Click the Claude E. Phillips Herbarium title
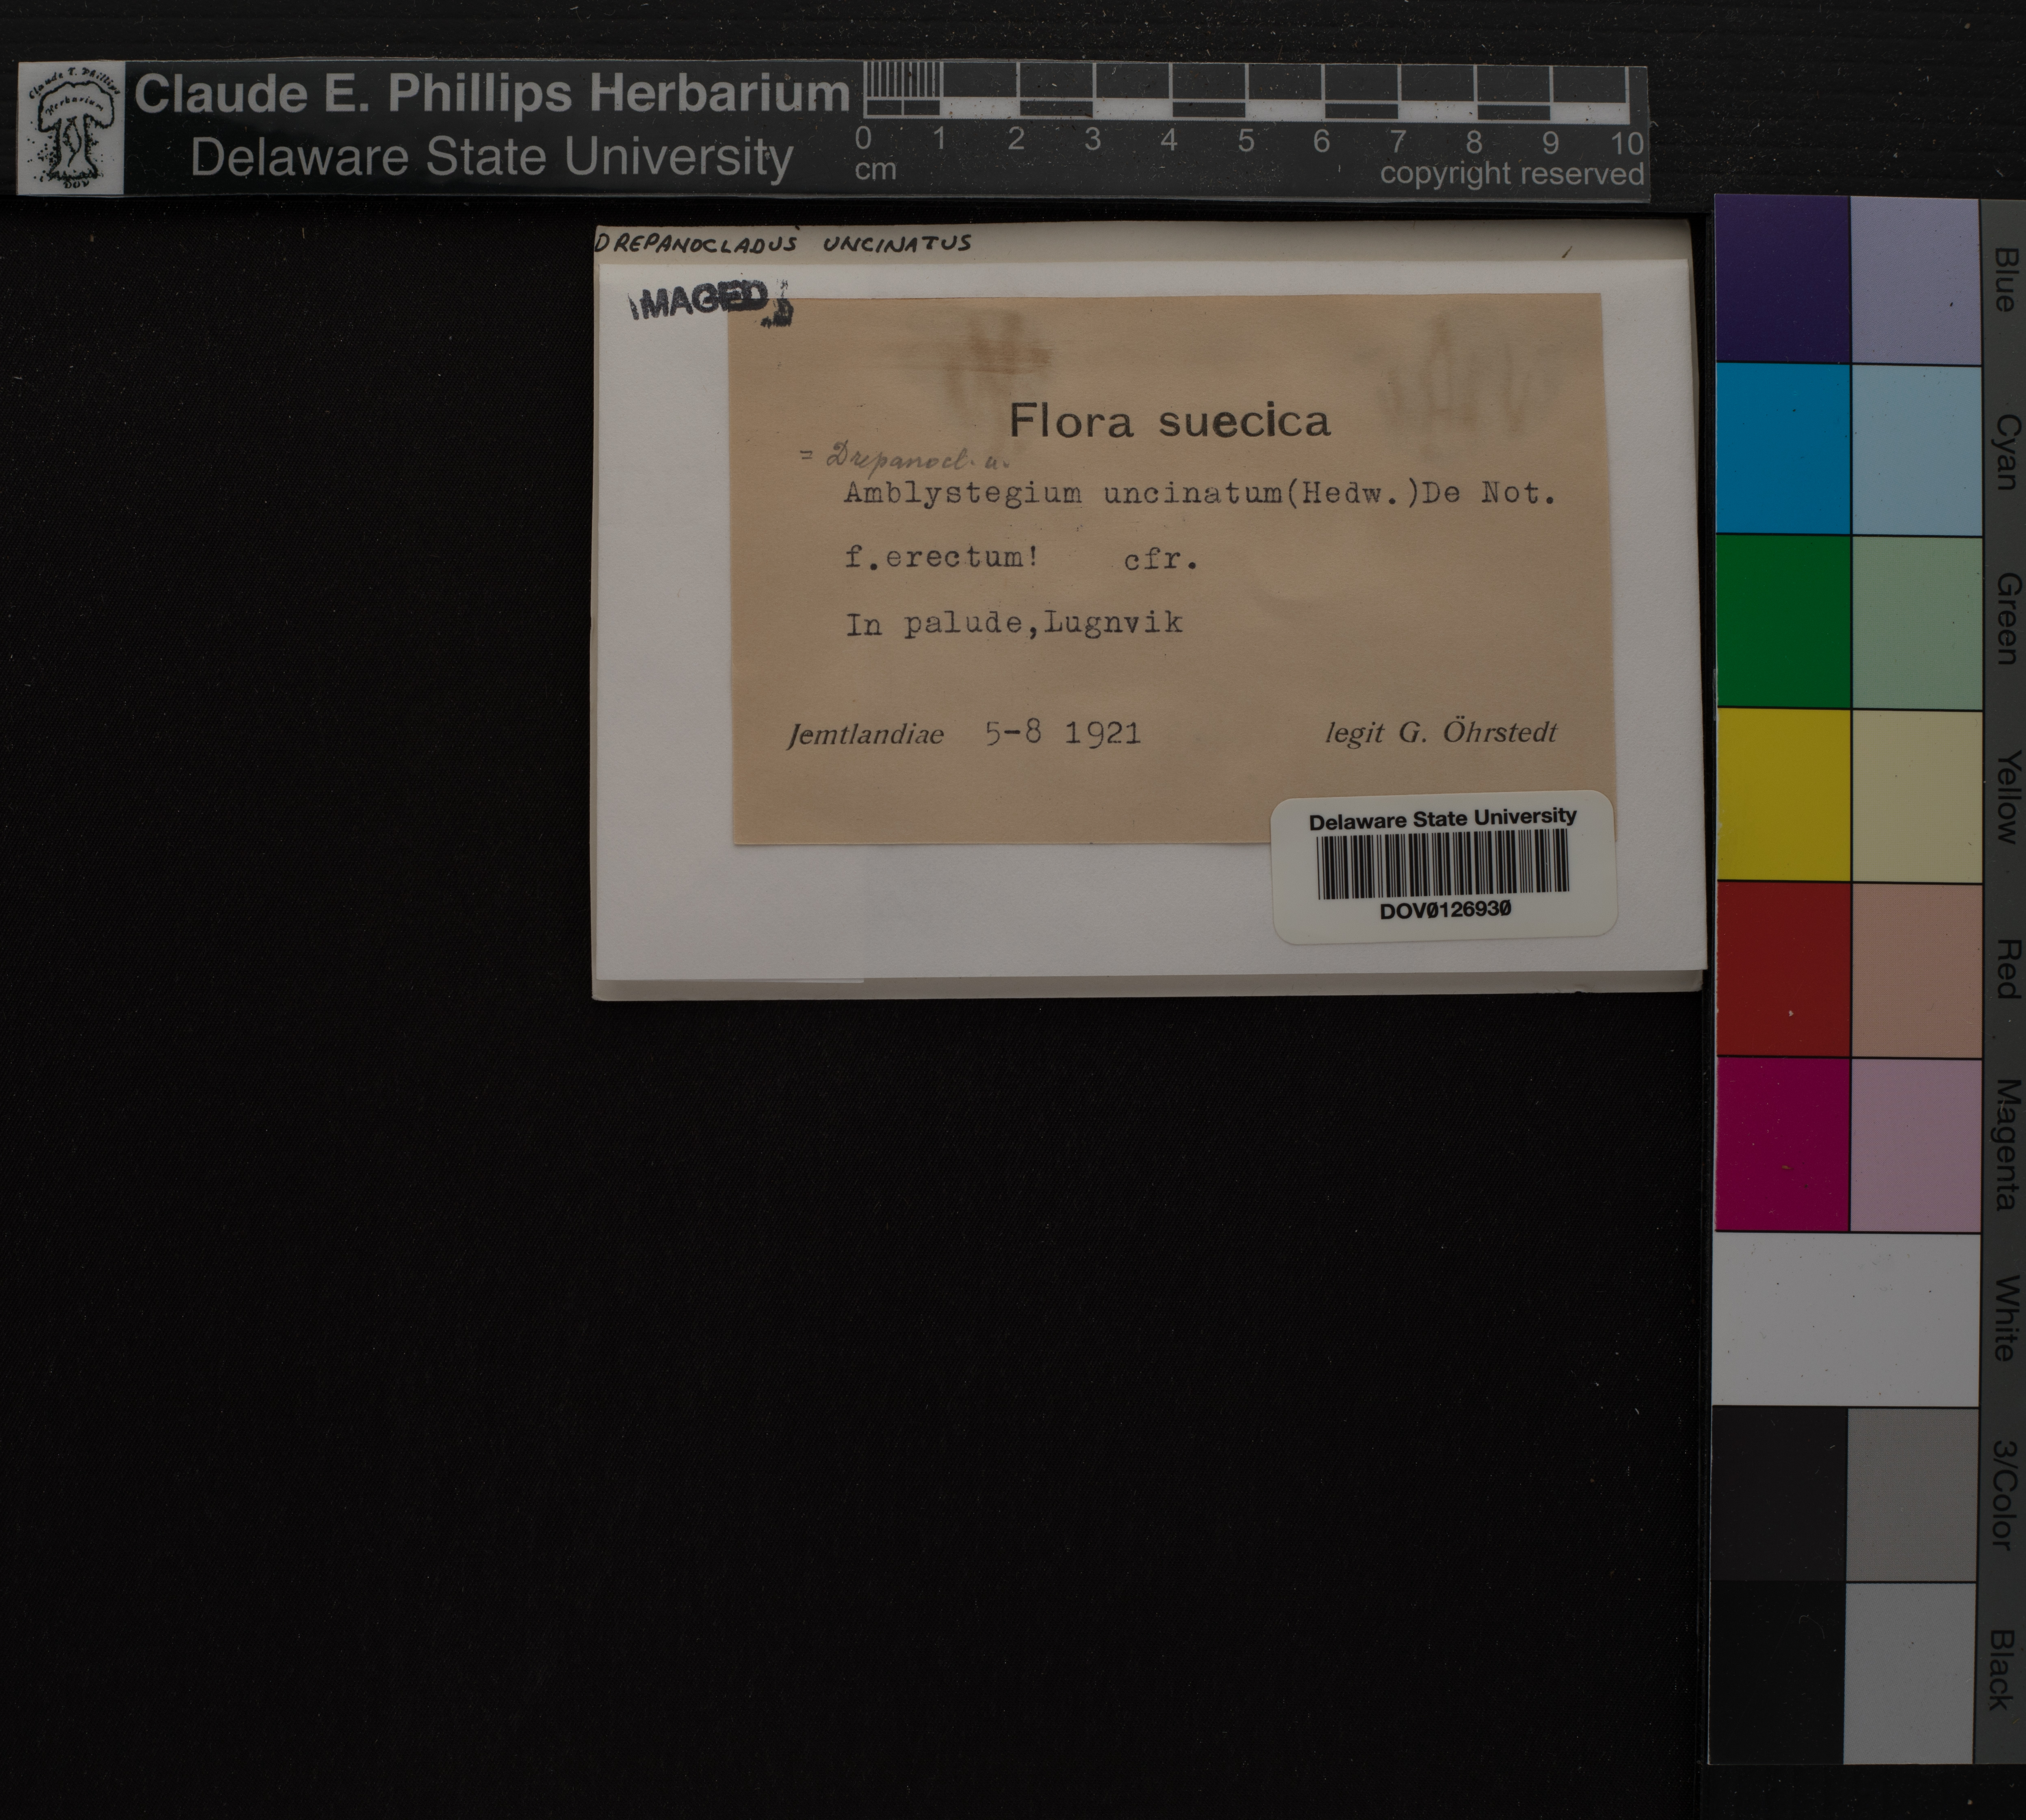2026x1820 pixels. 491,94
